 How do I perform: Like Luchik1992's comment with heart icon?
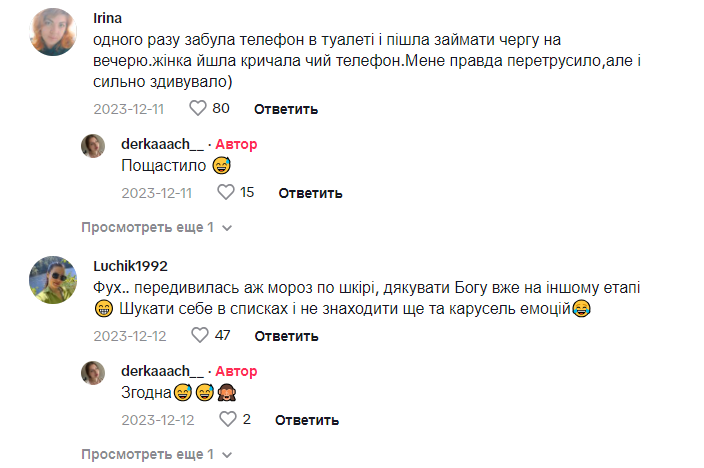pyautogui.click(x=199, y=335)
